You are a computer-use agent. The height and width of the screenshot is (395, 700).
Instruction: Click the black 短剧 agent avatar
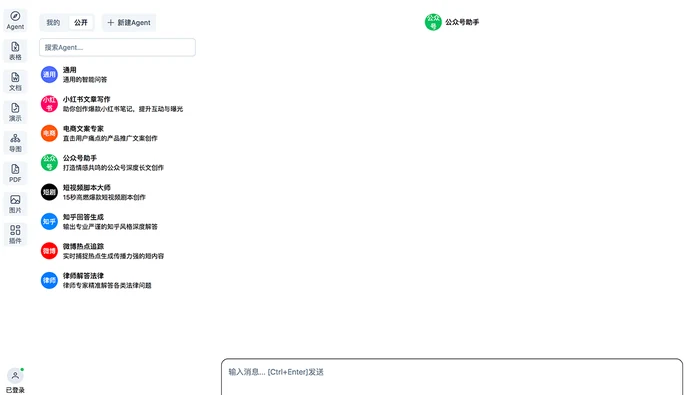49,192
